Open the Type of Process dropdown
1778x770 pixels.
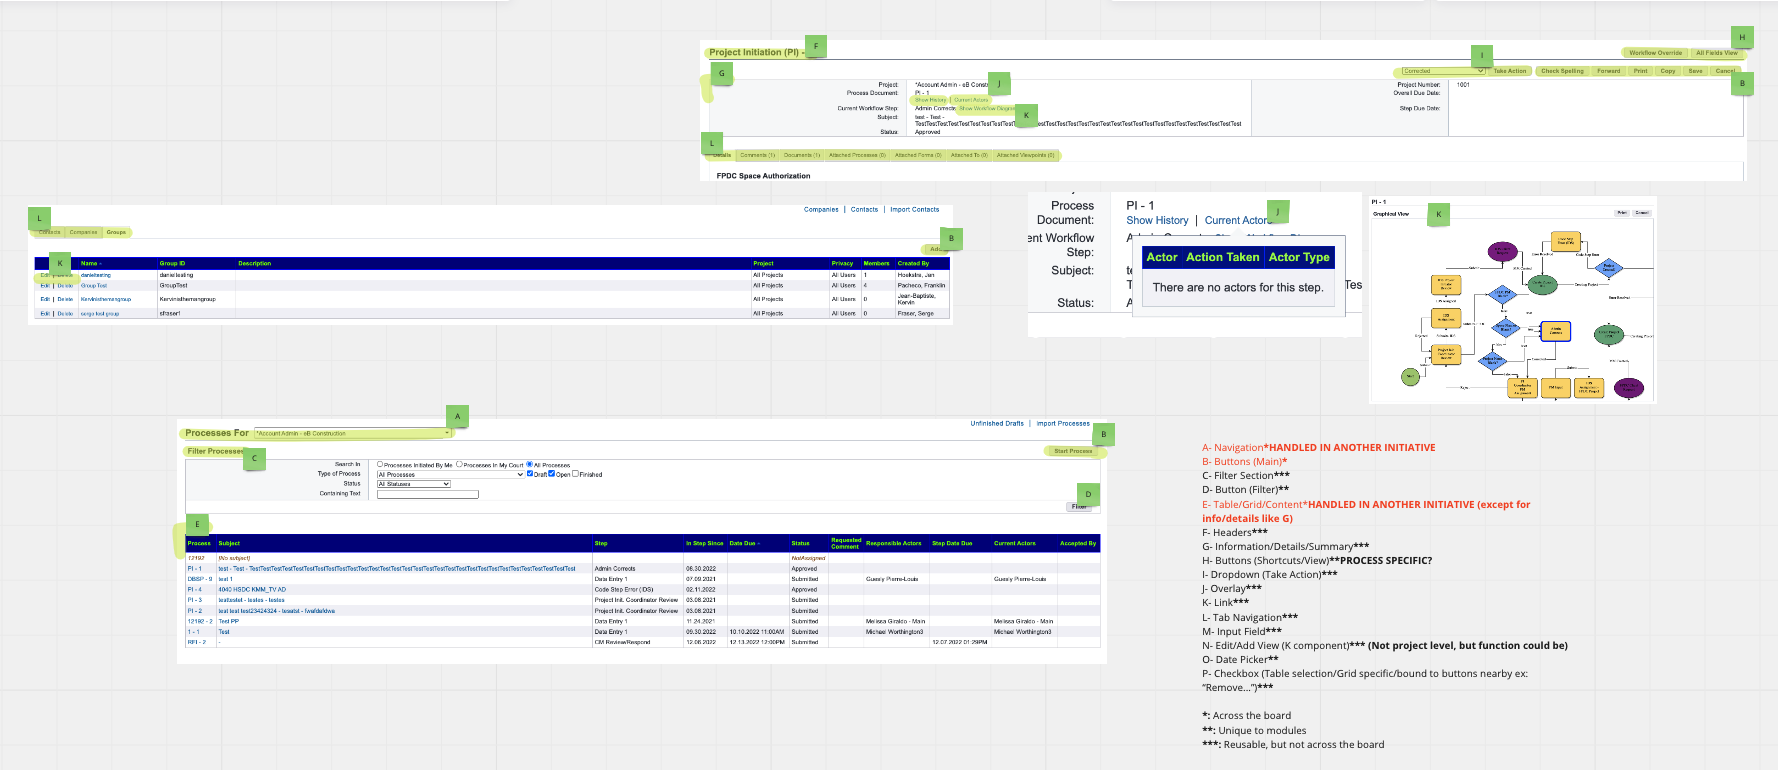(x=450, y=474)
